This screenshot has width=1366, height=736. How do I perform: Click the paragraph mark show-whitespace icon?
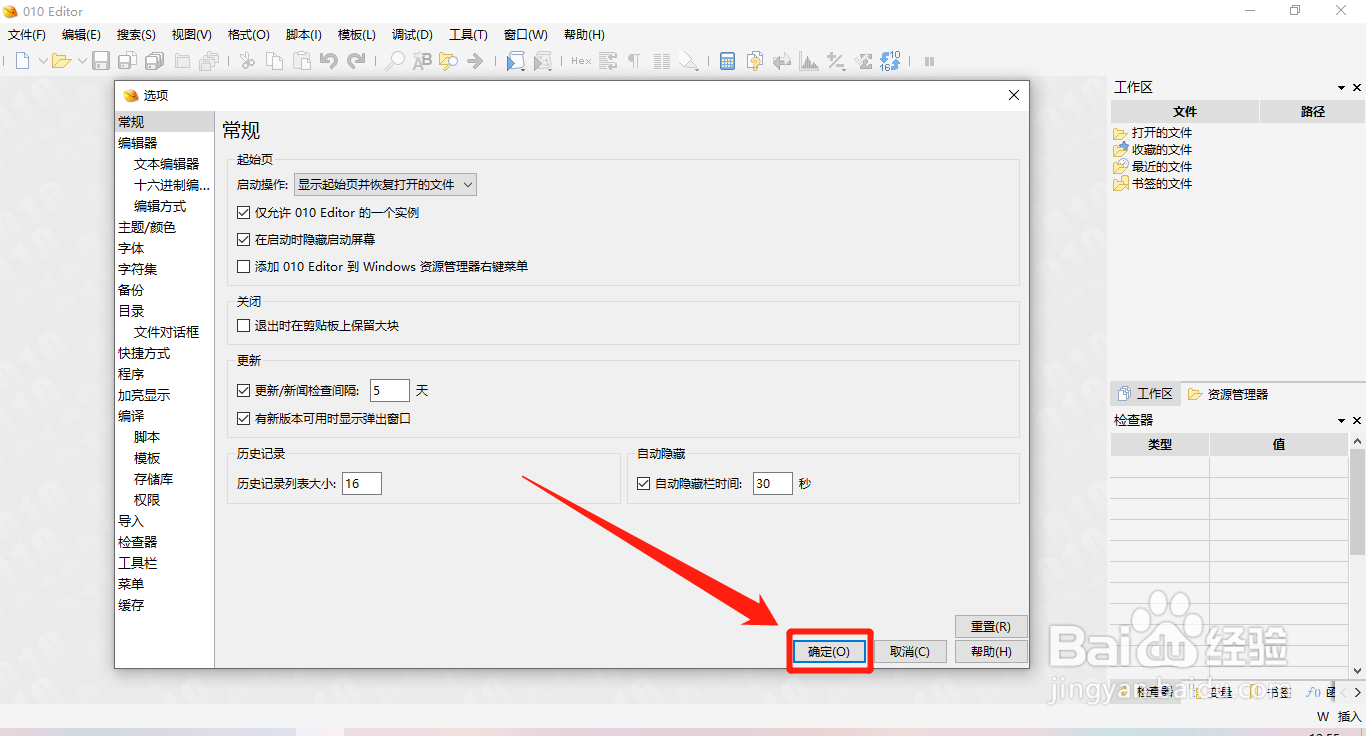pos(634,61)
